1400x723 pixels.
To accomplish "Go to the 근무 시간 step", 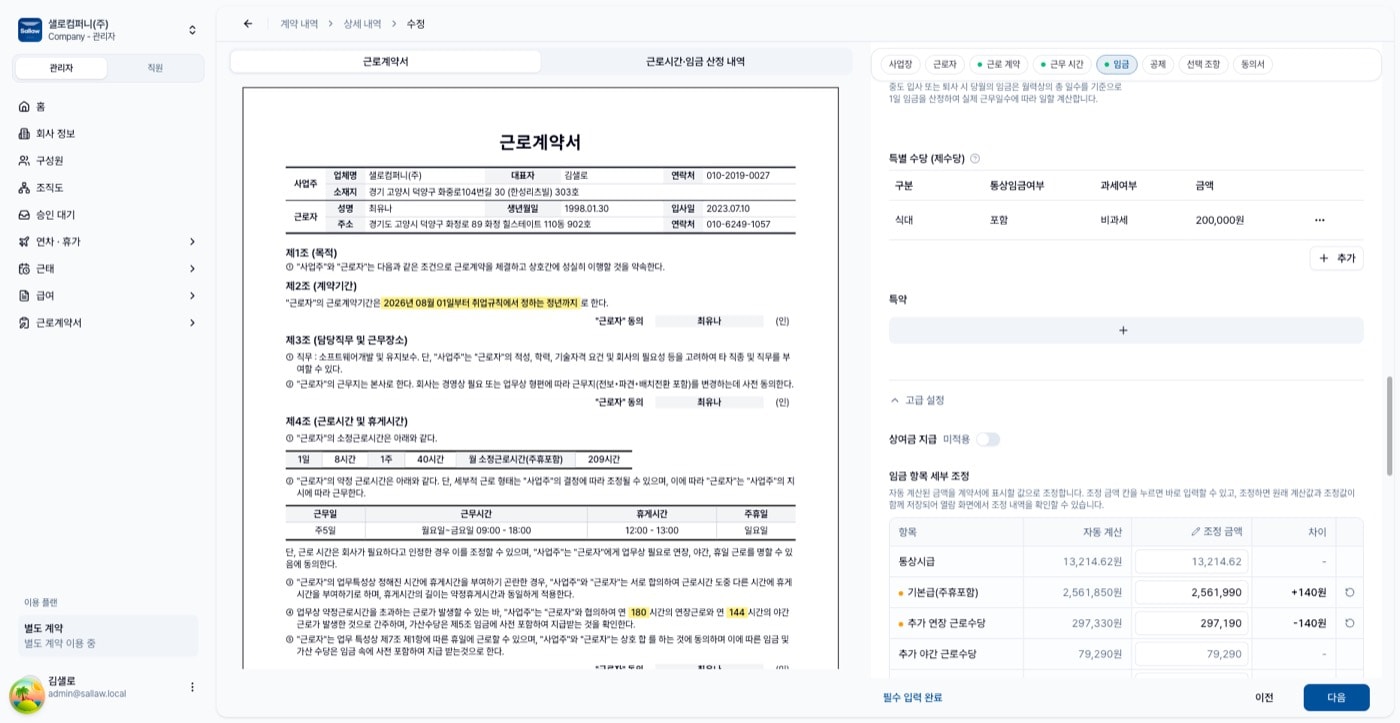I will point(1061,64).
